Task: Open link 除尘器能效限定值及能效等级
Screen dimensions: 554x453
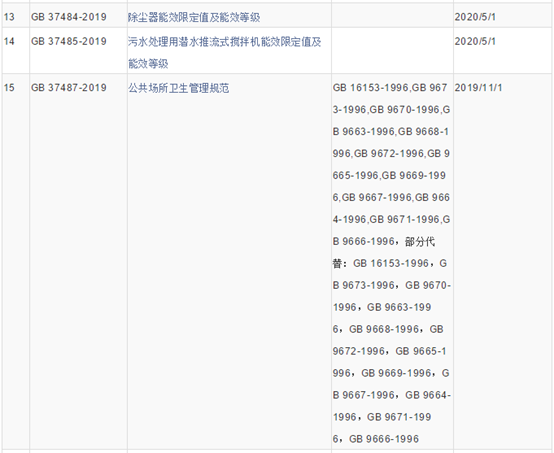Action: [x=194, y=17]
